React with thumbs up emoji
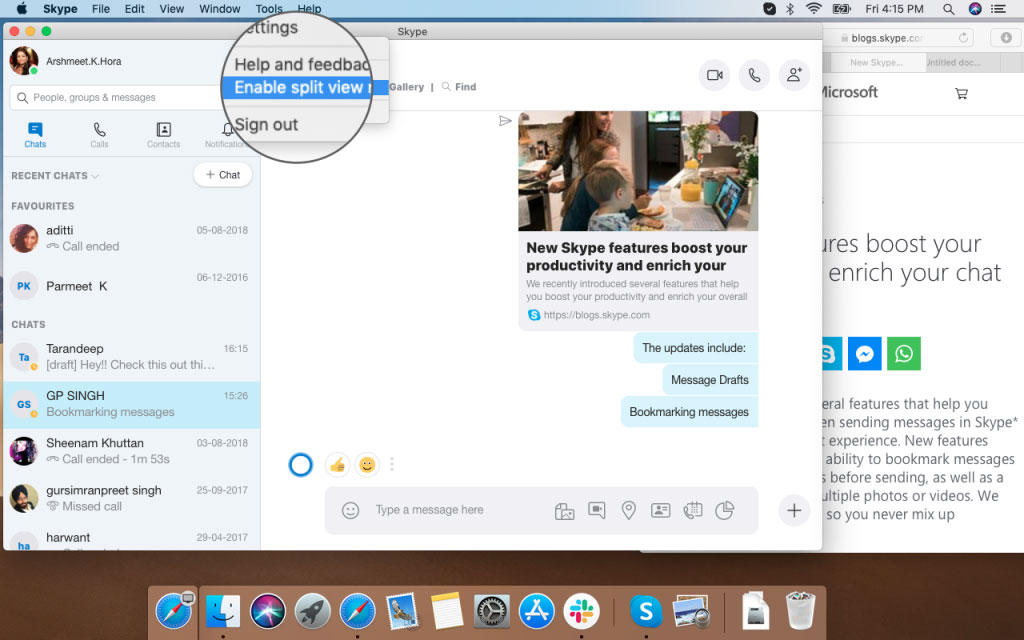The image size is (1024, 640). click(337, 465)
